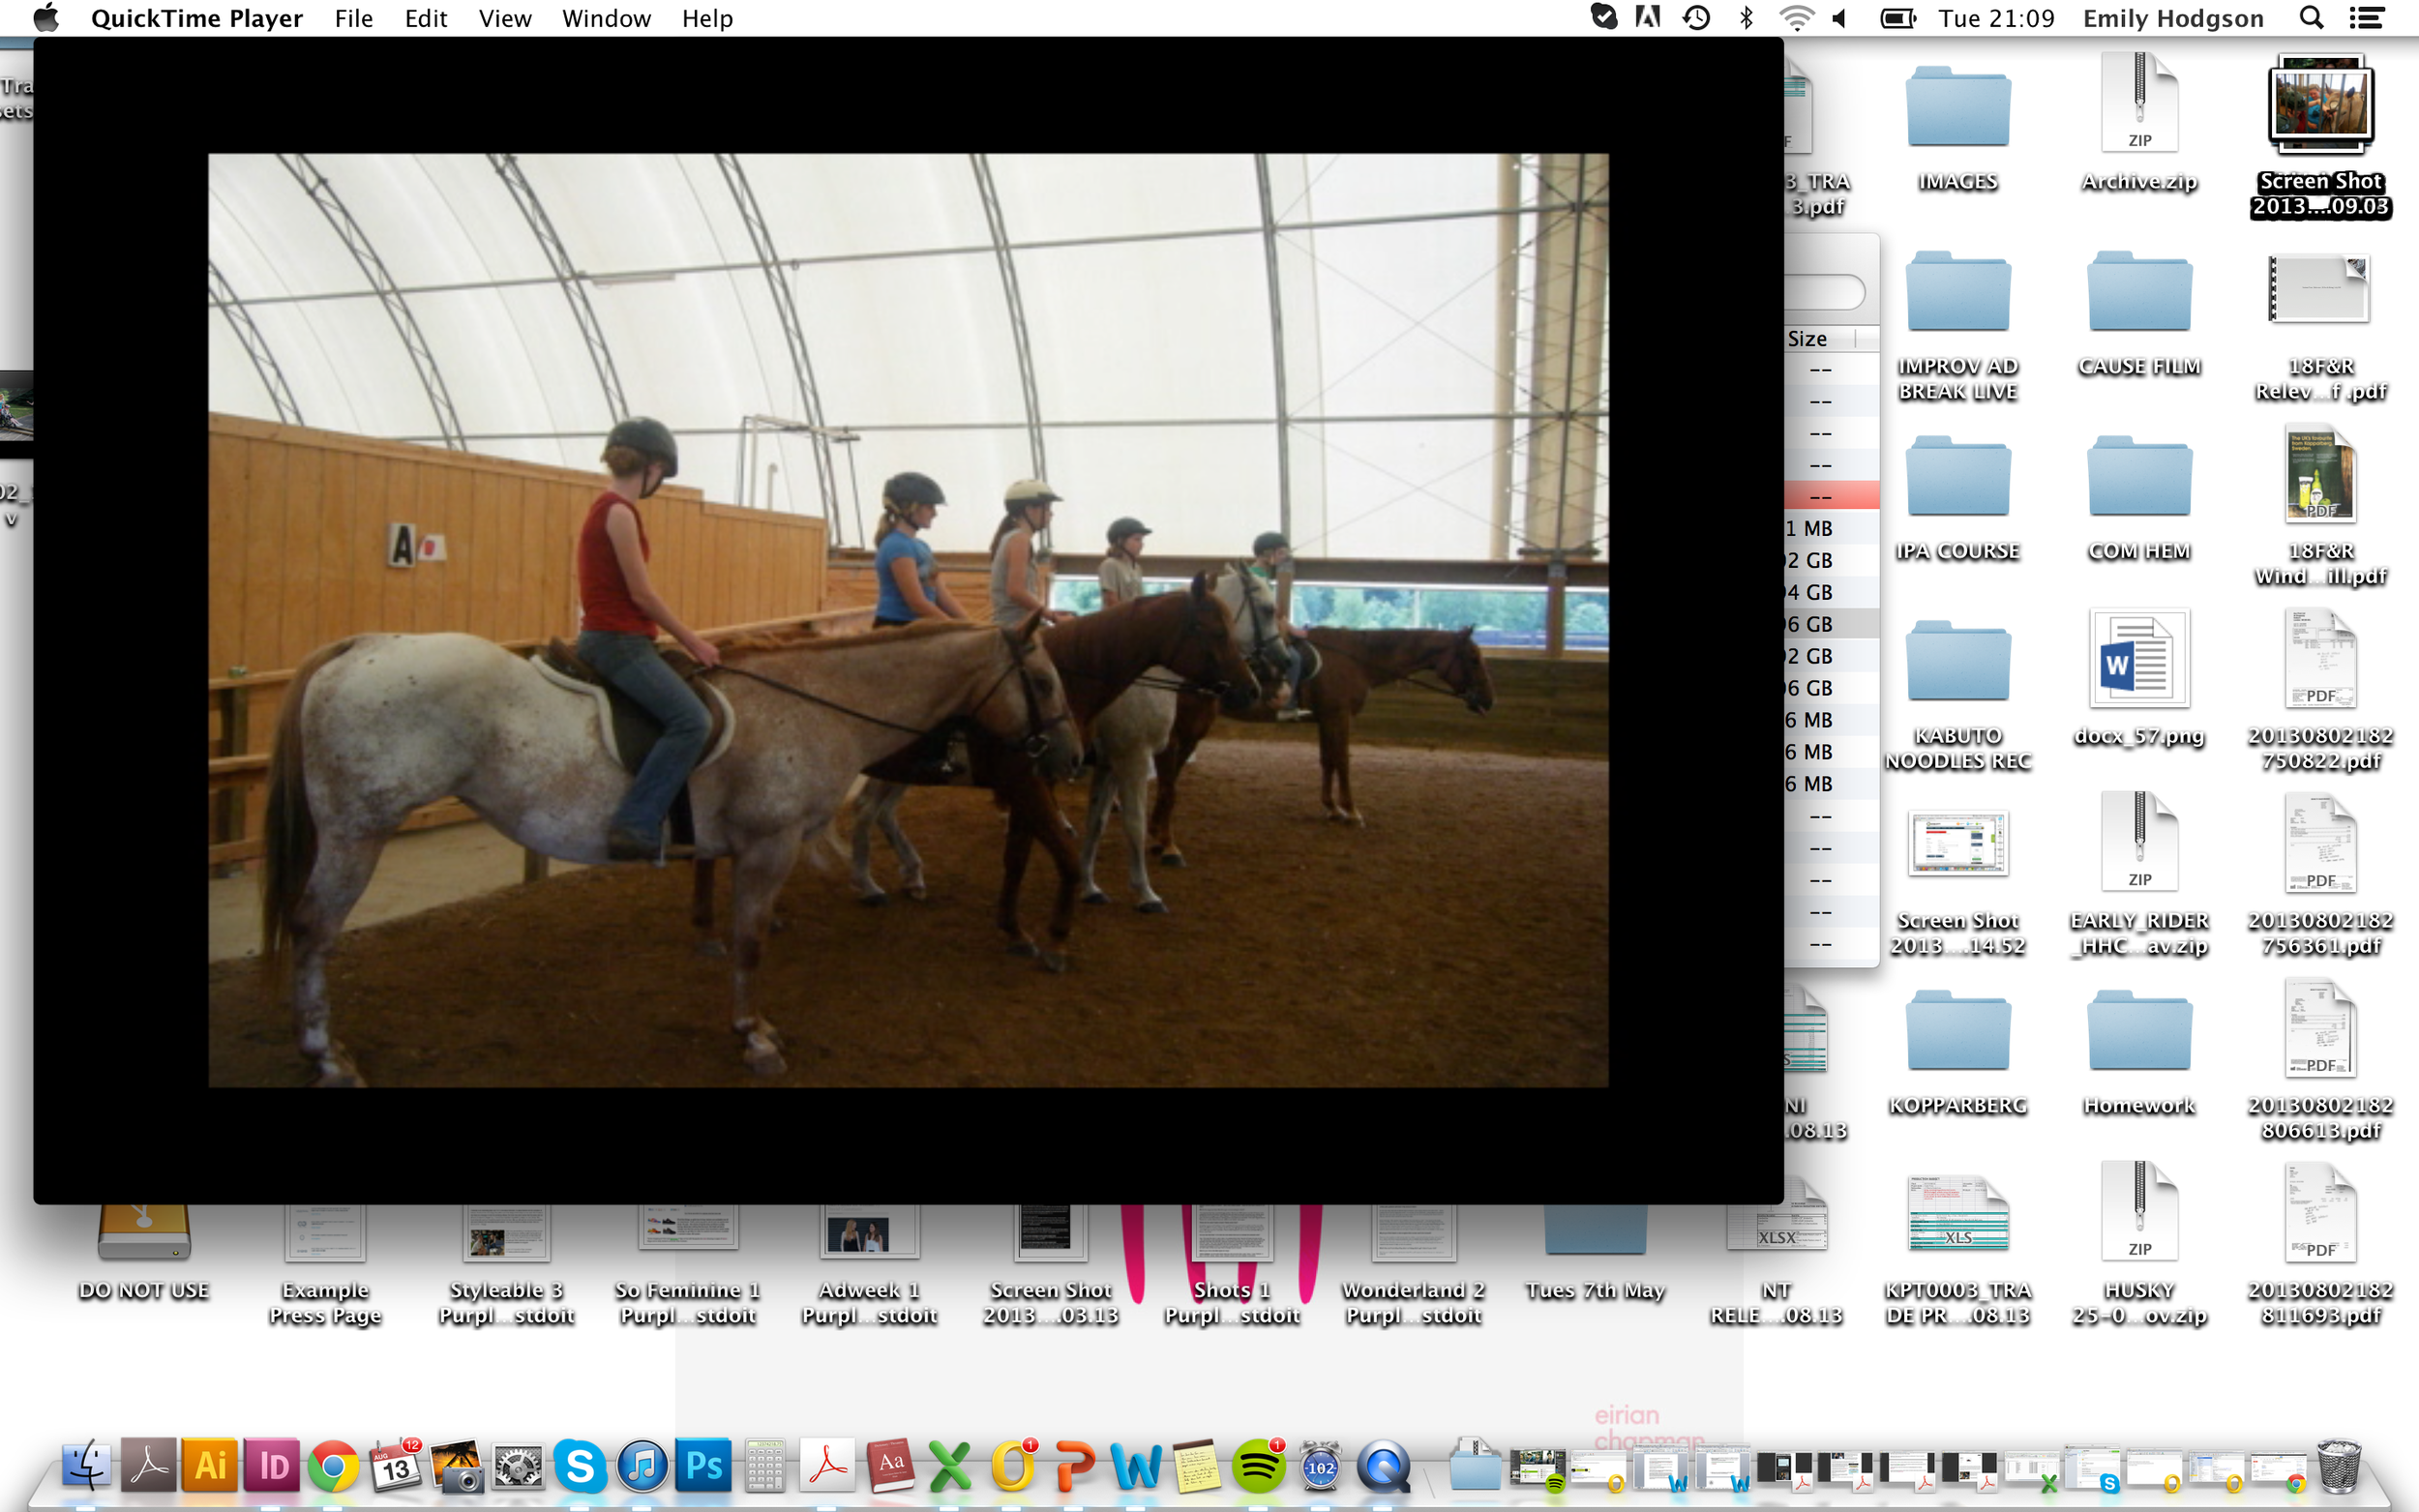The image size is (2419, 1512).
Task: Click the Spotify Dock icon
Action: (x=1258, y=1466)
